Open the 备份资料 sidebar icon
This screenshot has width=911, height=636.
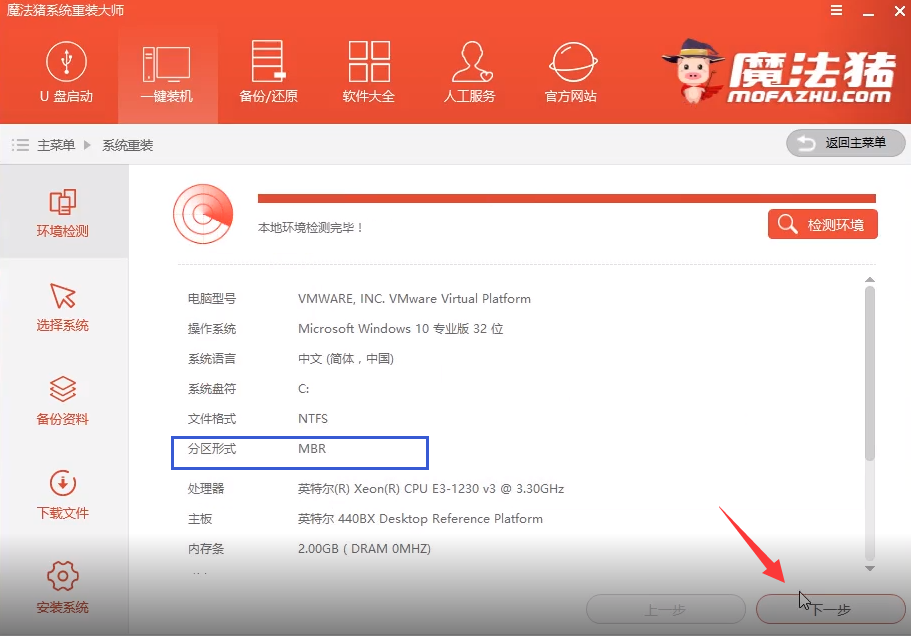point(63,400)
